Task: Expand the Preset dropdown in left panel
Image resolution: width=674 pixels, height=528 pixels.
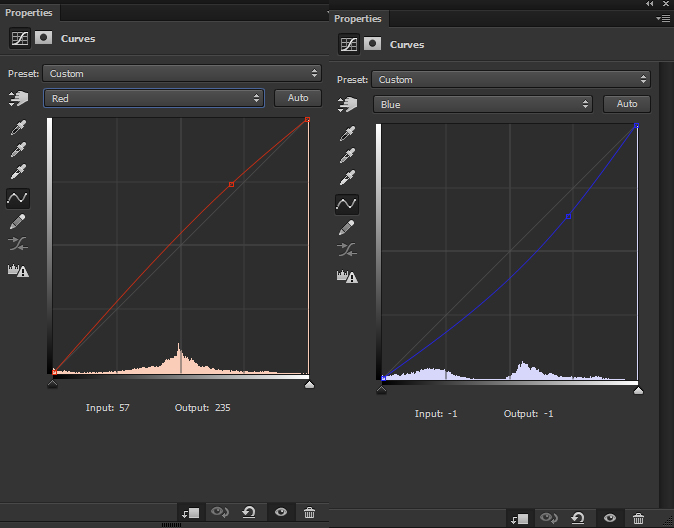Action: pos(181,73)
